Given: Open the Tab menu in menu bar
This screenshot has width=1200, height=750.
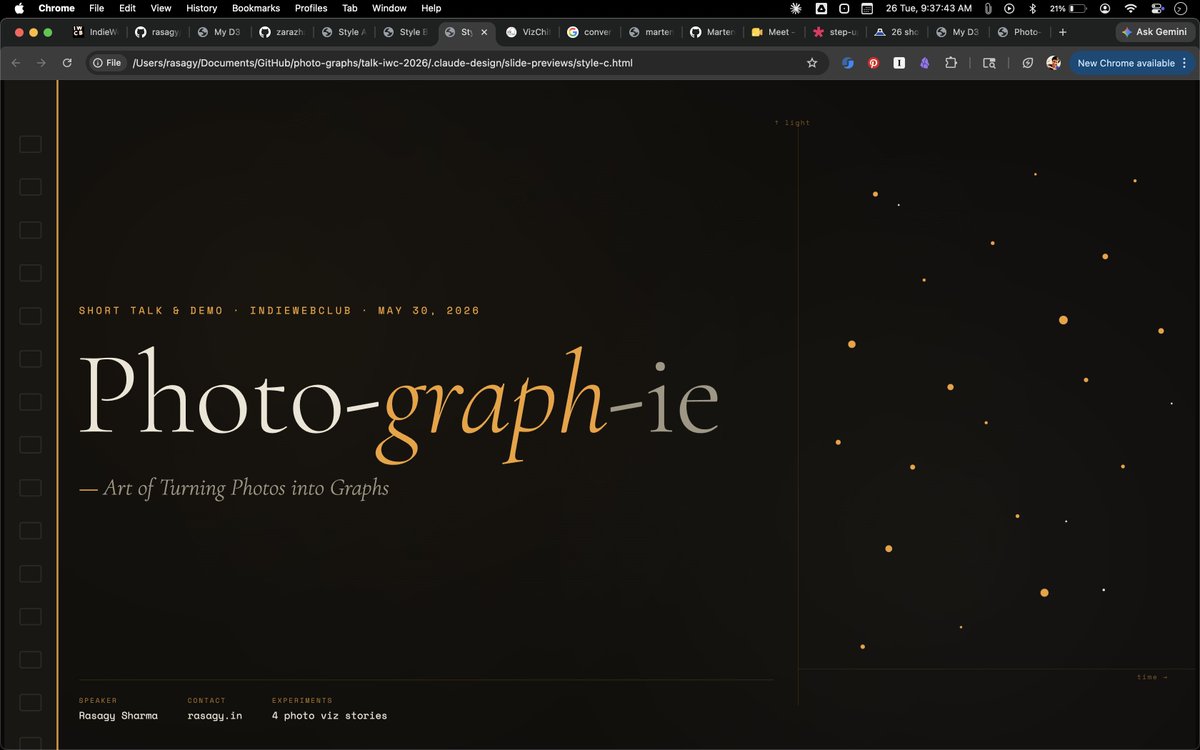Looking at the screenshot, I should point(350,8).
